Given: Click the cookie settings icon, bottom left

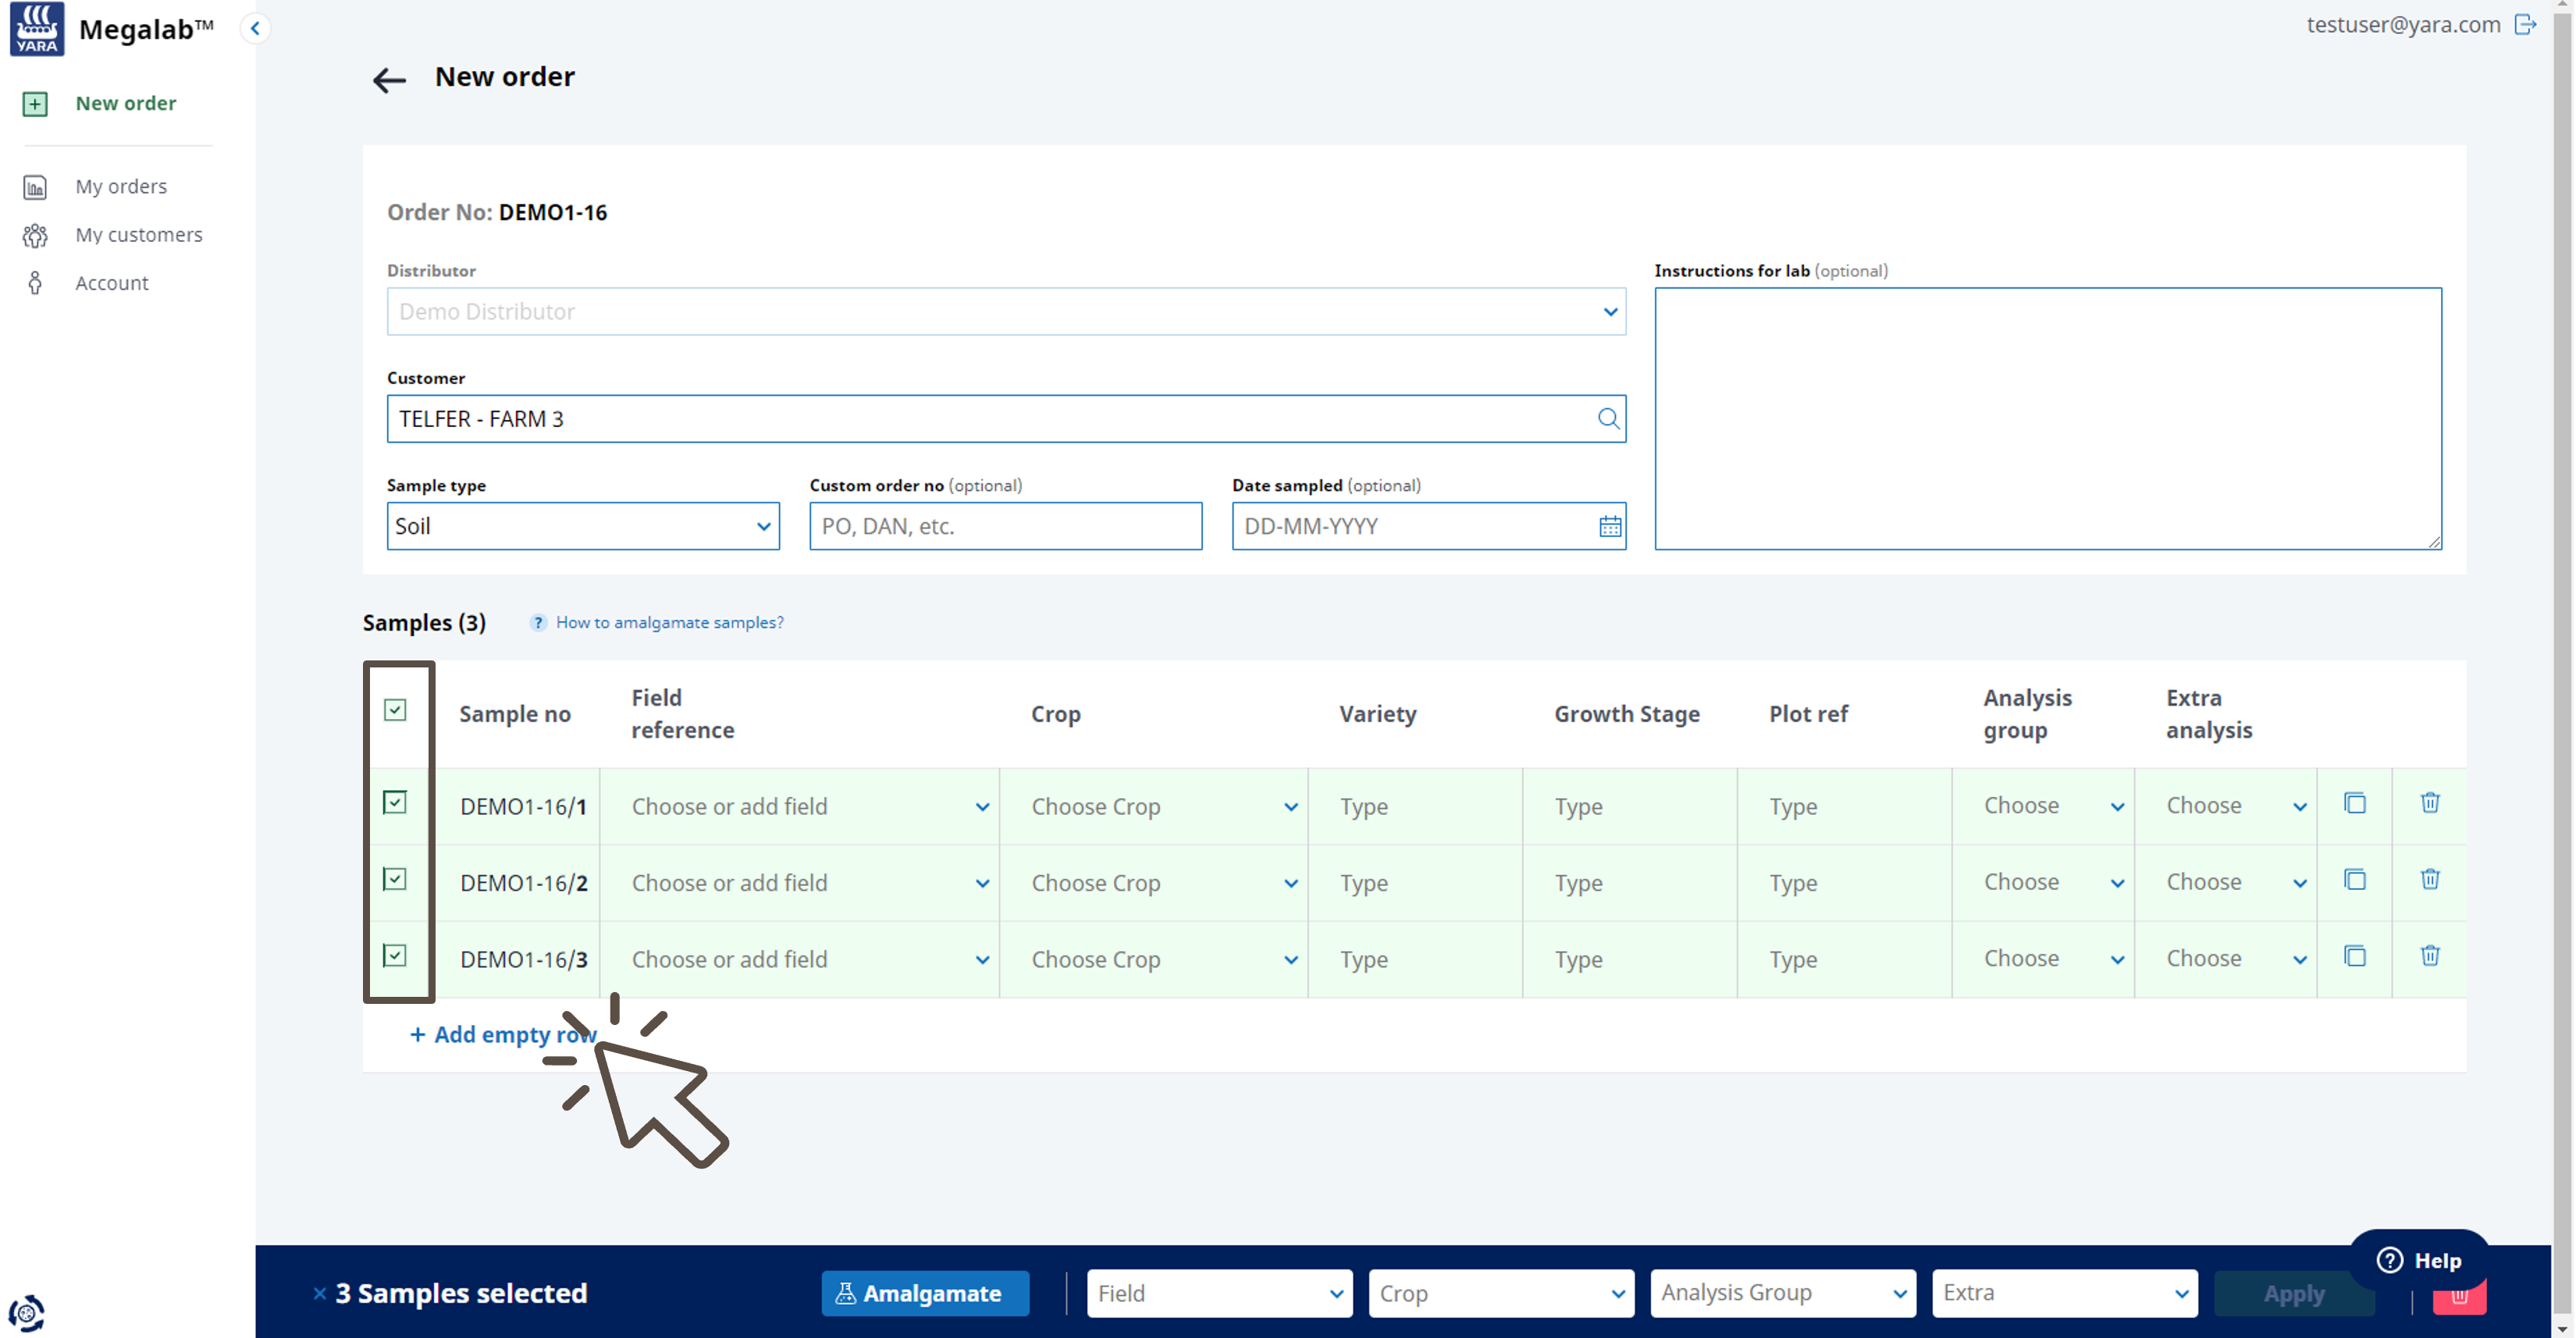Looking at the screenshot, I should (27, 1312).
